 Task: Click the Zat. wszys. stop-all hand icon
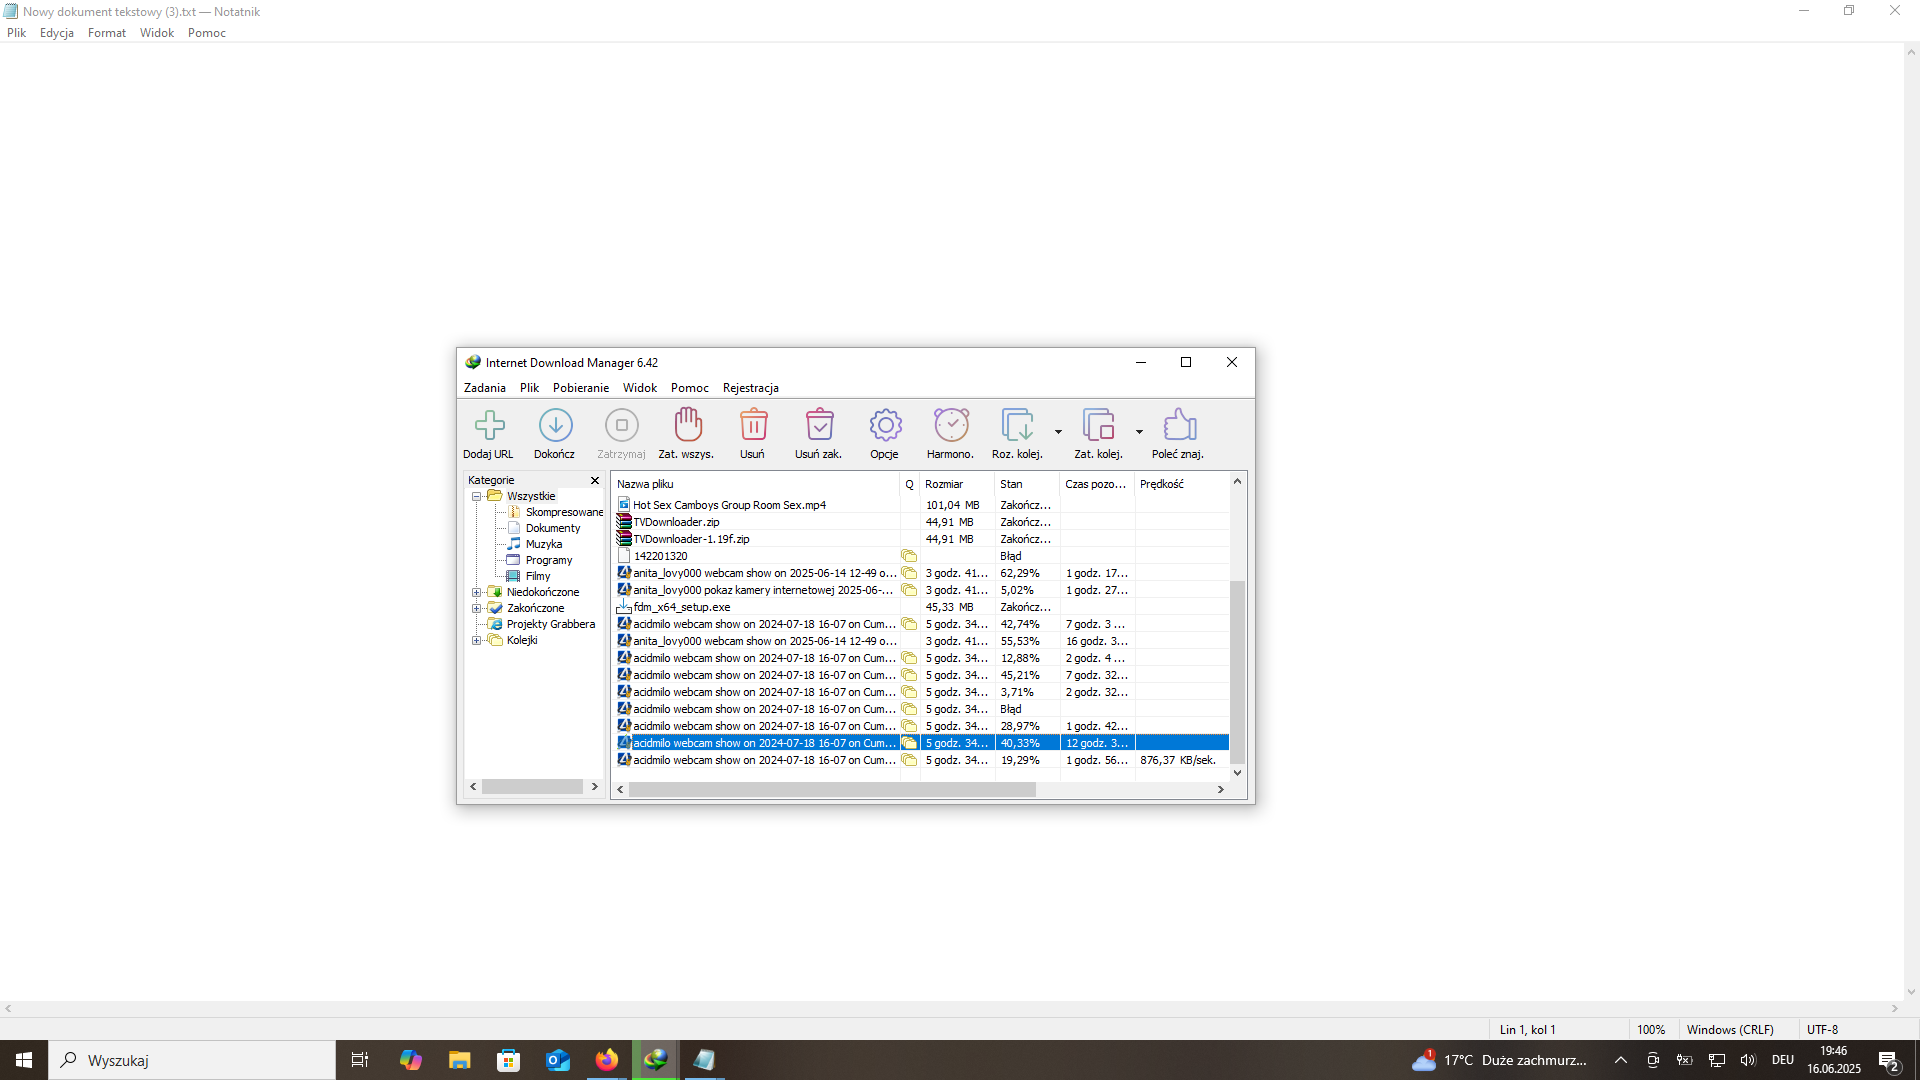coord(687,426)
